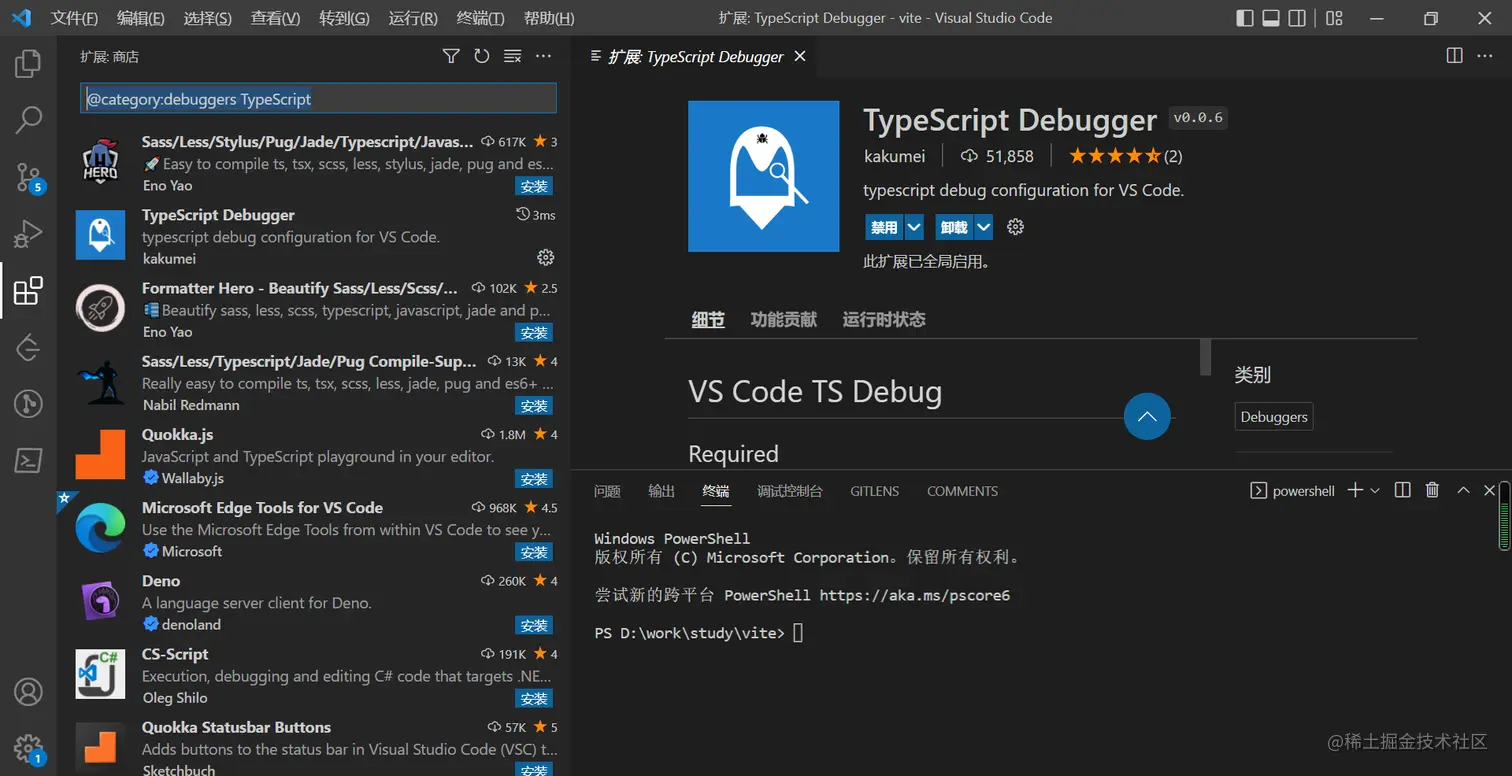Open the Go menu (转到)
1512x776 pixels.
[x=344, y=18]
